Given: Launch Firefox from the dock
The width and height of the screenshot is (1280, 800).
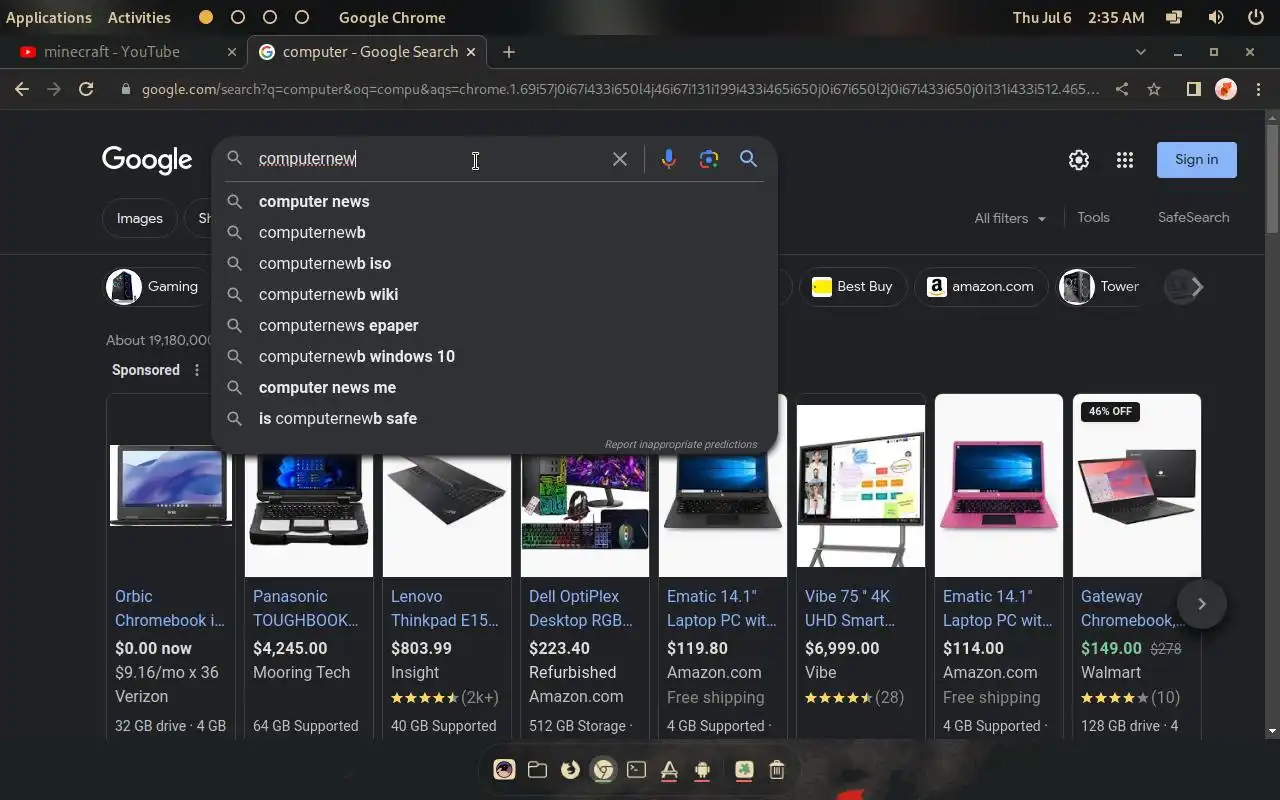Looking at the screenshot, I should pos(570,769).
